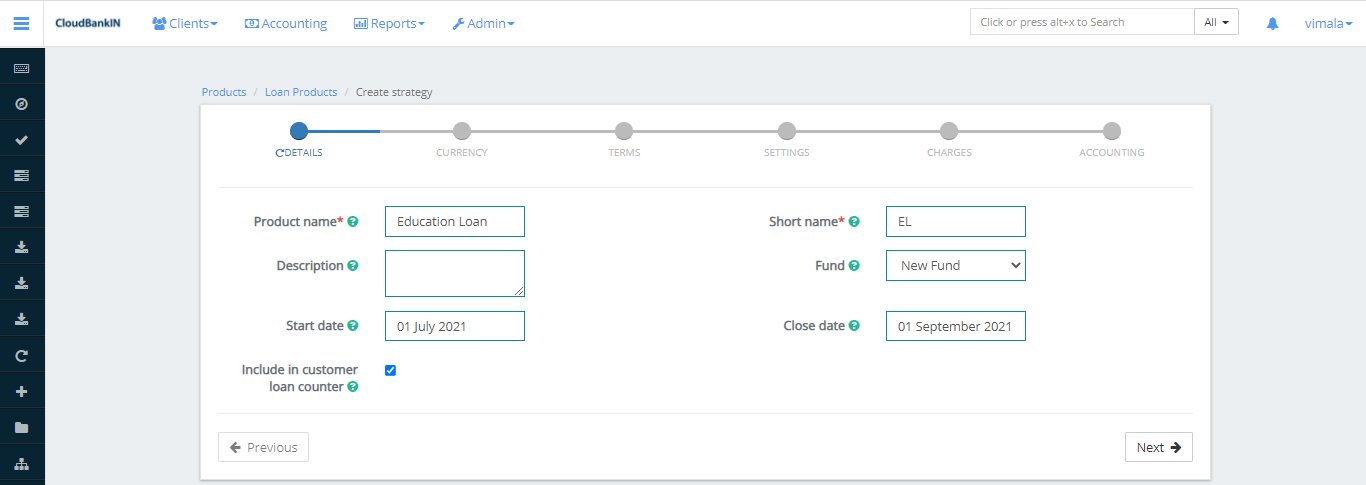Click the Next button

coord(1158,447)
